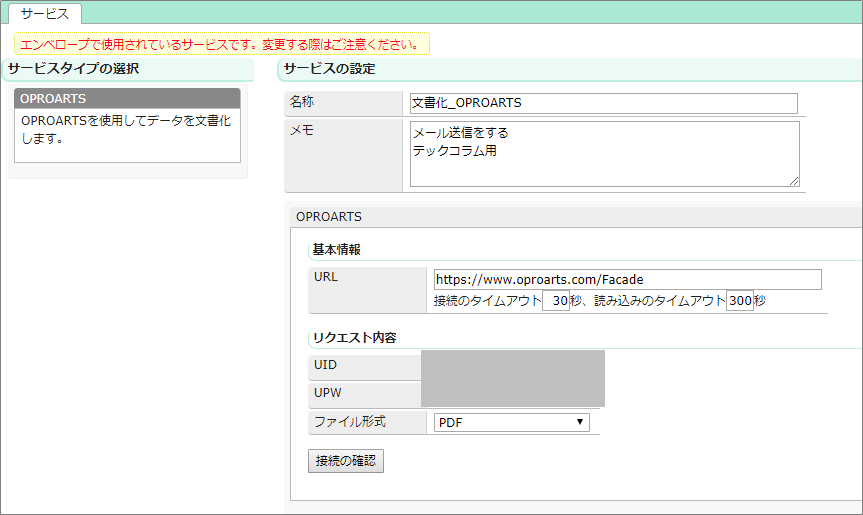Click the メモ label
863x515 pixels.
(x=302, y=130)
